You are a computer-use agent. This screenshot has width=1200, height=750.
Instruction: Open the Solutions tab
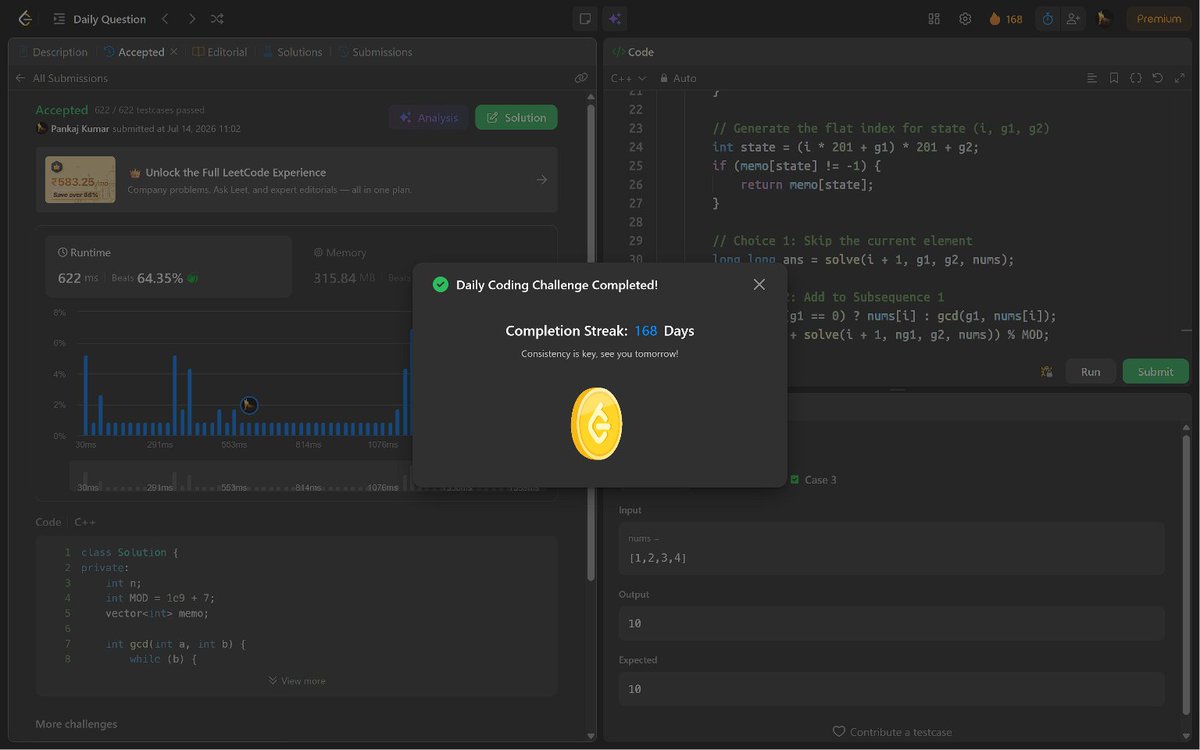tap(293, 52)
